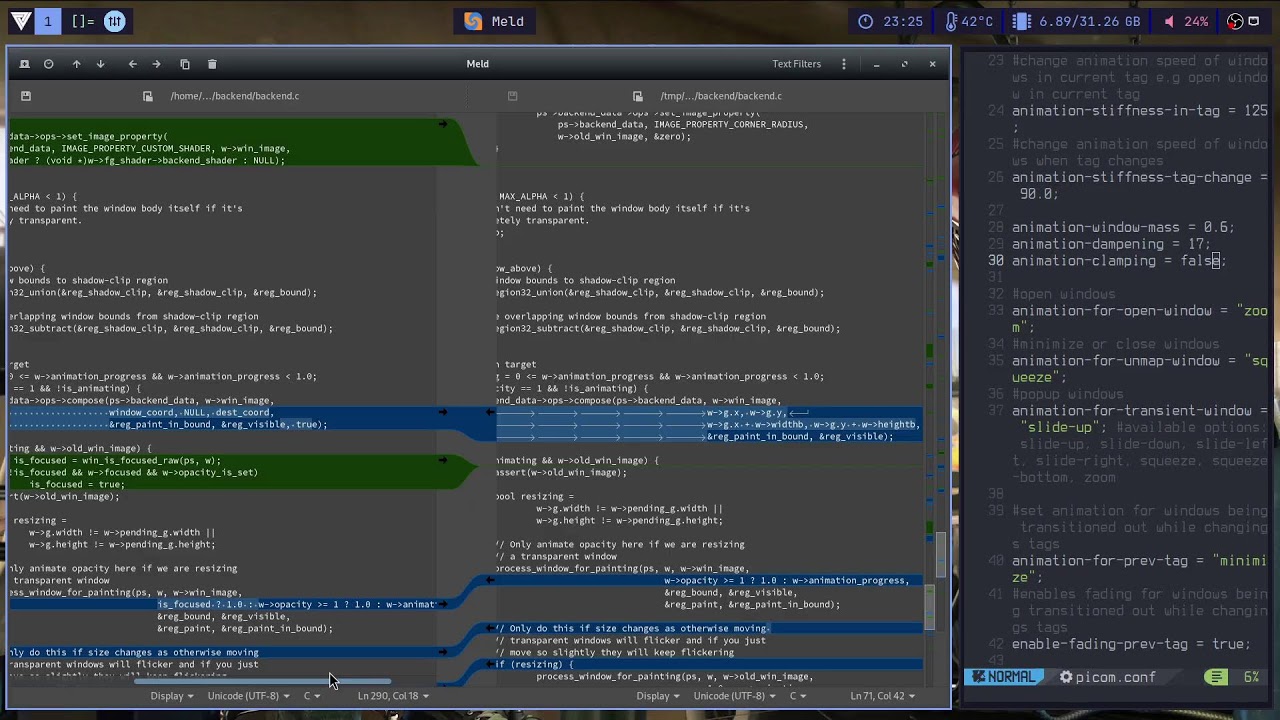Screen dimensions: 1280x720
Task: Open left pane Ln 290, Col 18 dropdown
Action: (x=393, y=696)
